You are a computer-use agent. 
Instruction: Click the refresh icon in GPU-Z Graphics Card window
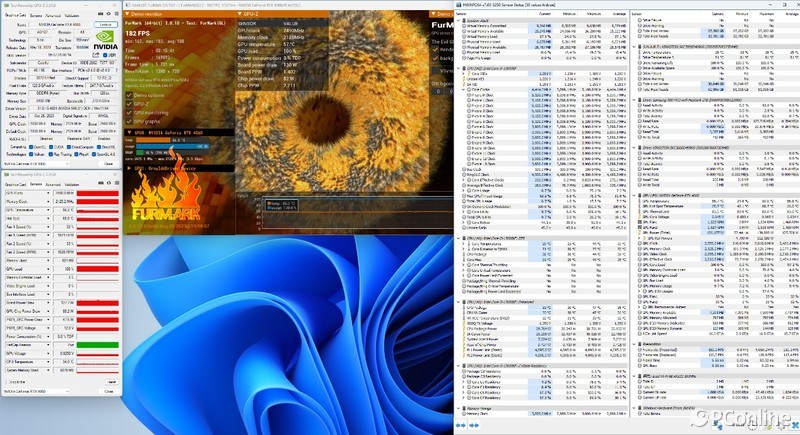[109, 14]
